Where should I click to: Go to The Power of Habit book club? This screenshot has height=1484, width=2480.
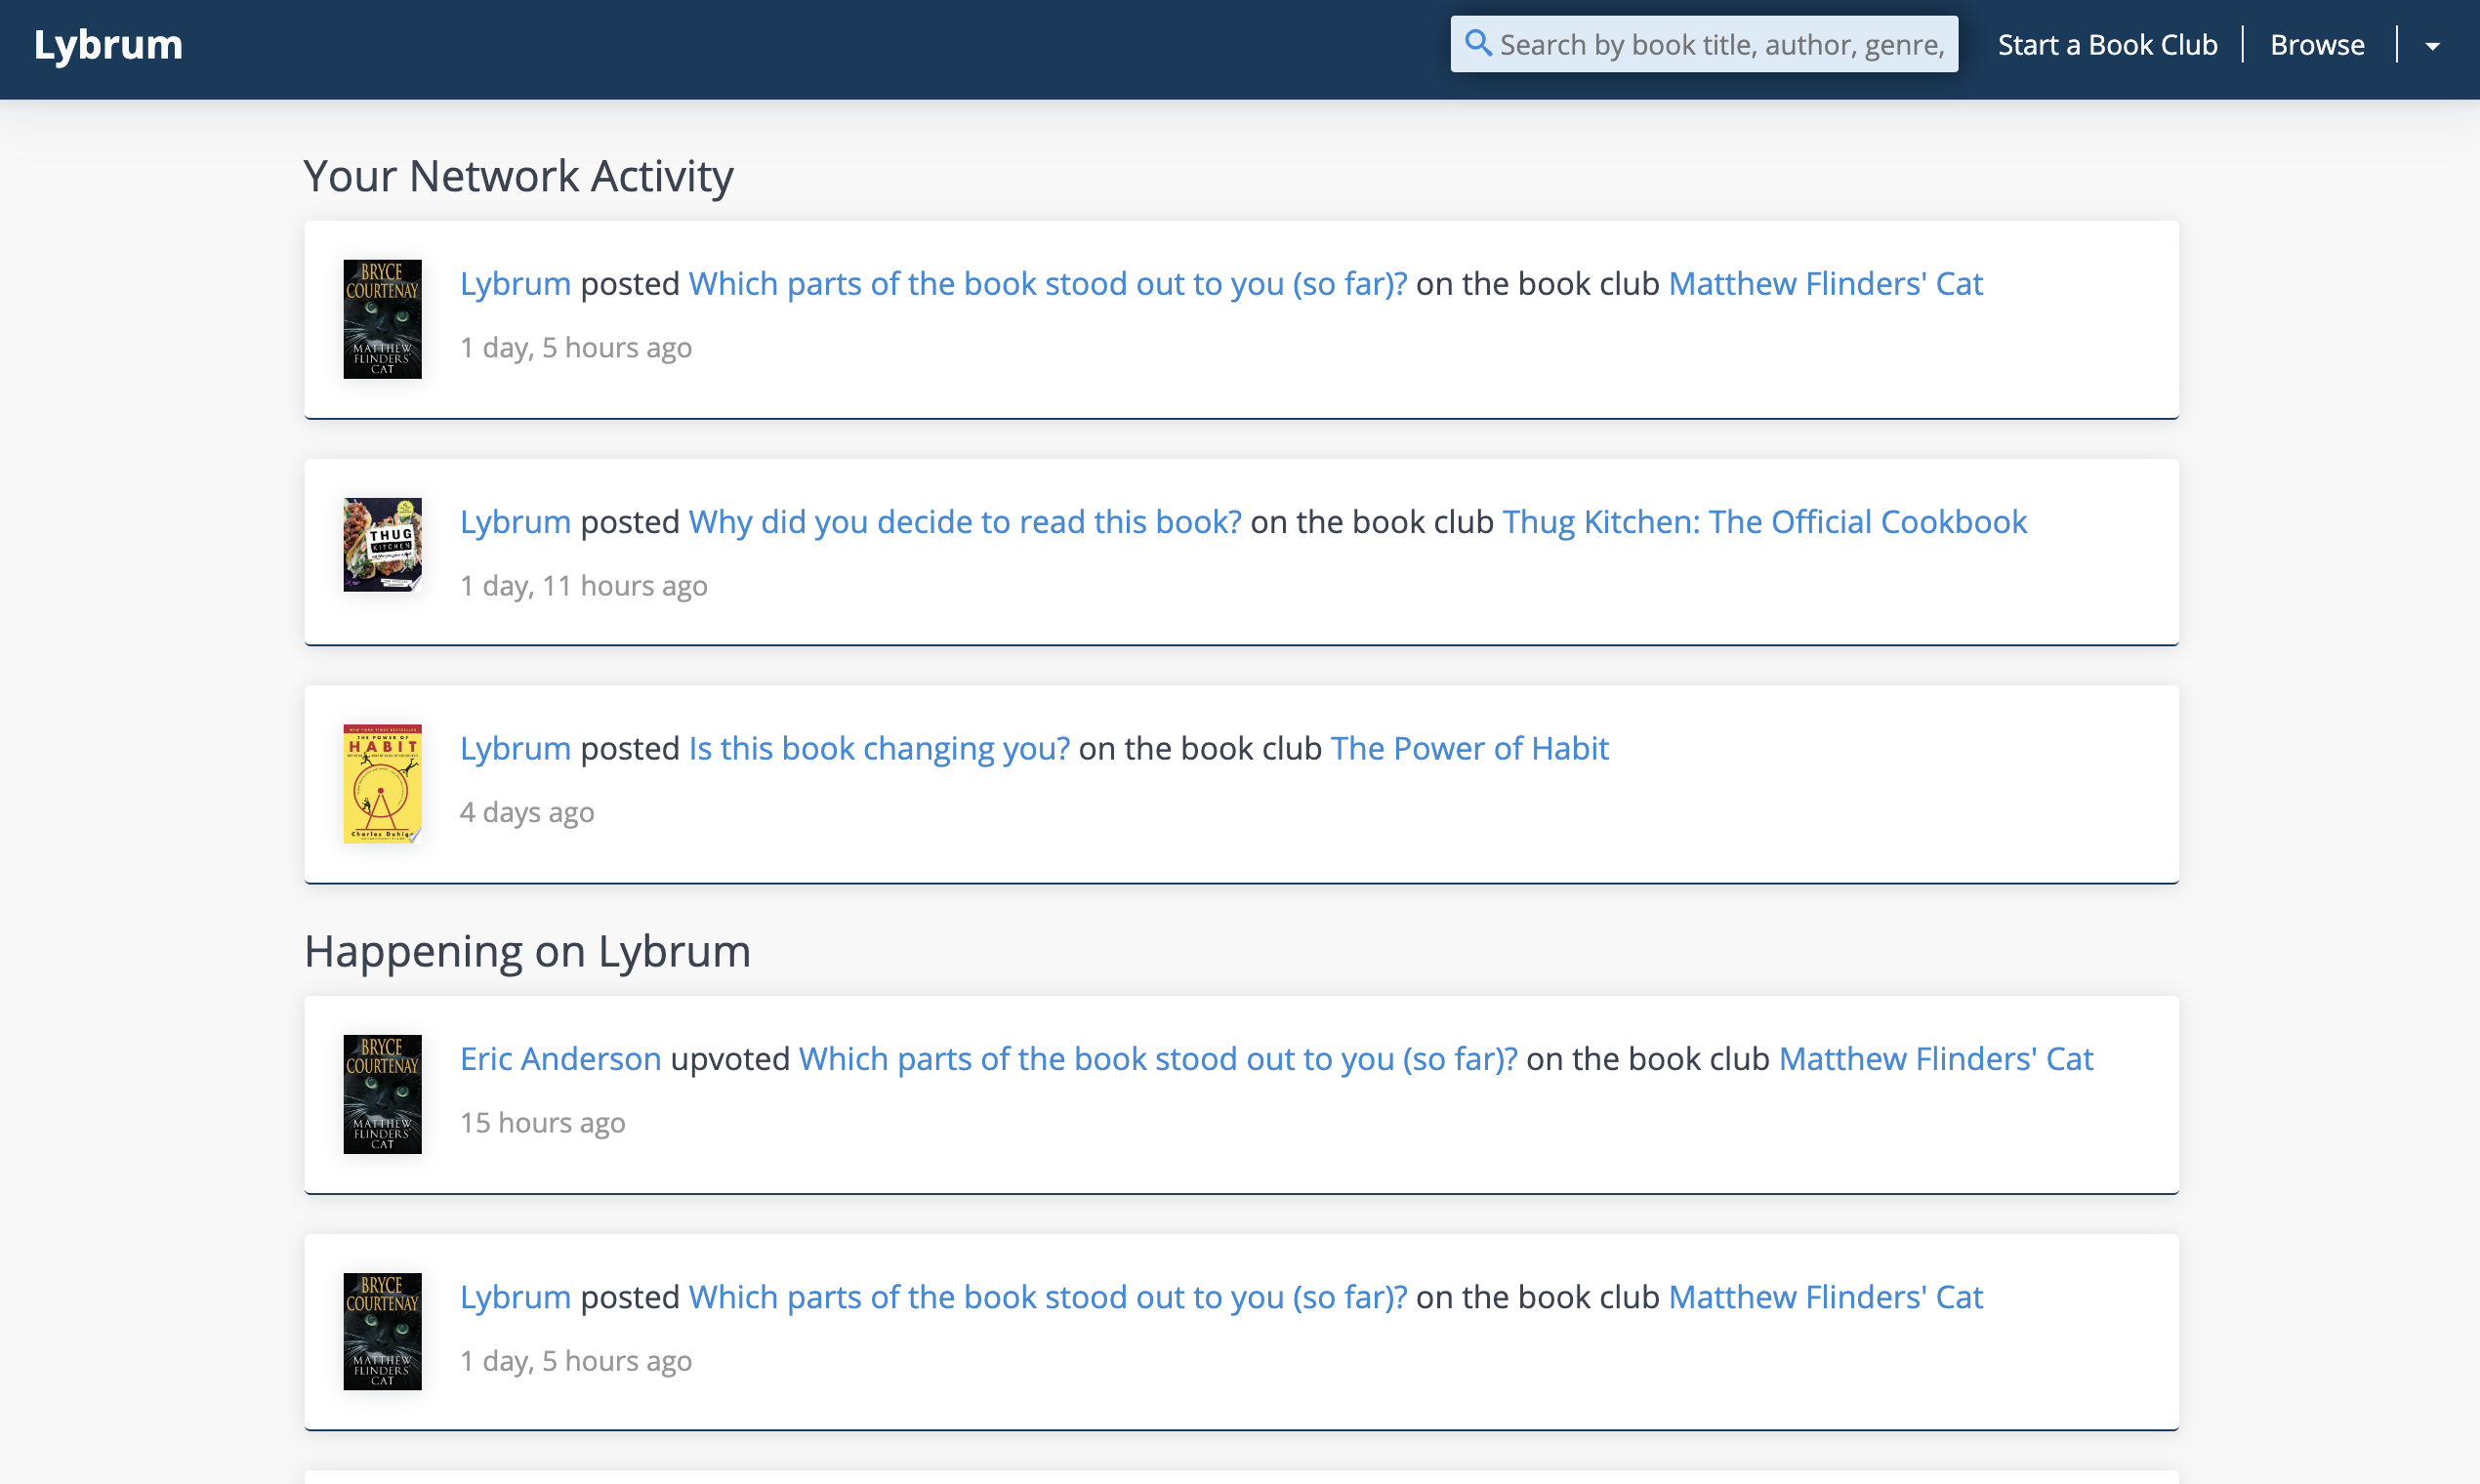(1469, 748)
